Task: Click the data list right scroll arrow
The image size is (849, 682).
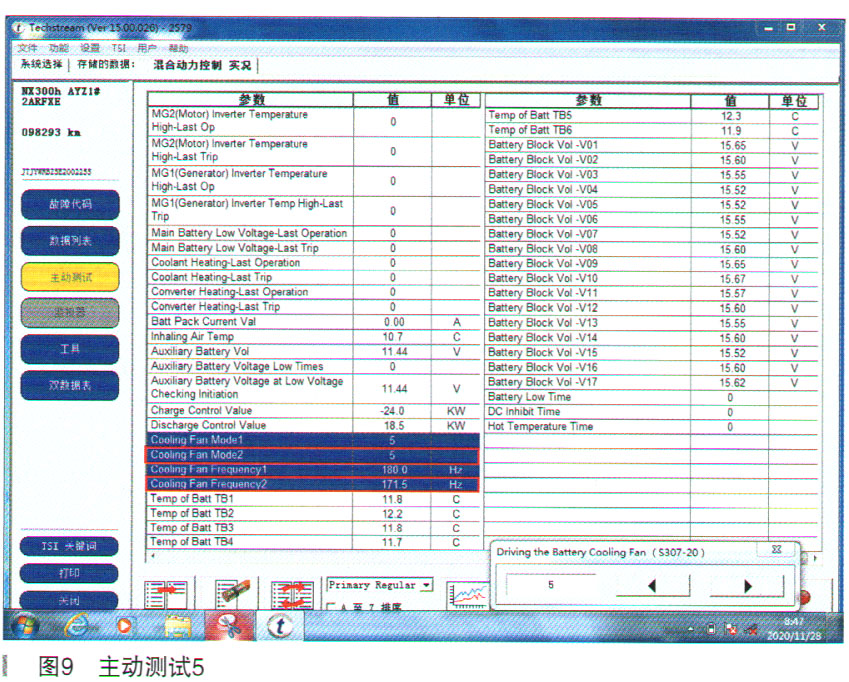Action: pyautogui.click(x=815, y=558)
